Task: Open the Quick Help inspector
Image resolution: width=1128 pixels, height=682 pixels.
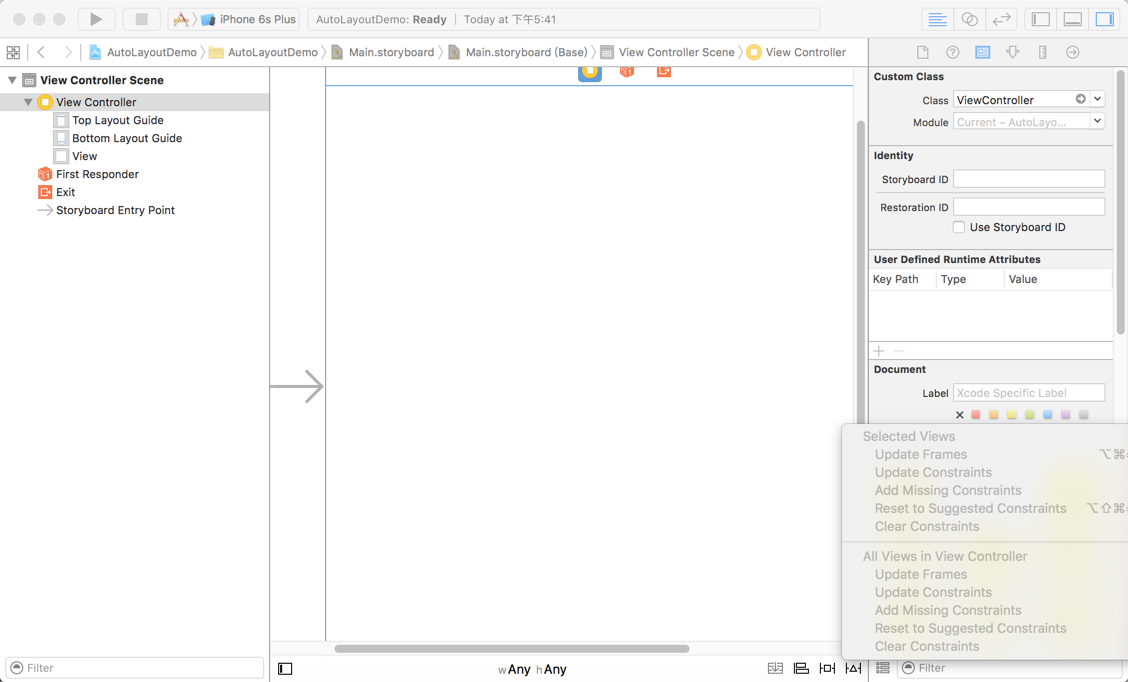Action: click(x=952, y=52)
